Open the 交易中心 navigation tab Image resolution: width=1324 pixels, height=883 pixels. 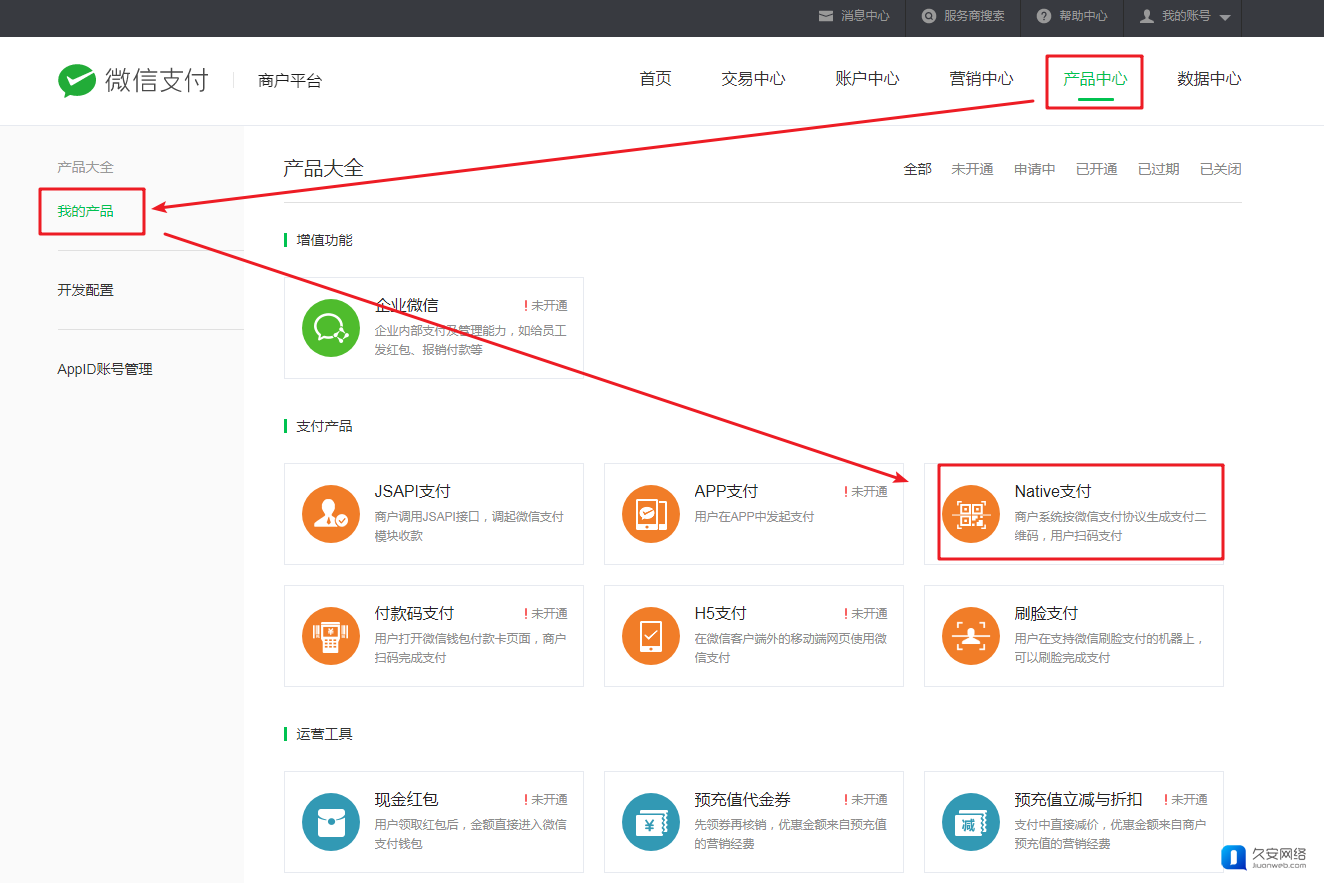pos(753,79)
